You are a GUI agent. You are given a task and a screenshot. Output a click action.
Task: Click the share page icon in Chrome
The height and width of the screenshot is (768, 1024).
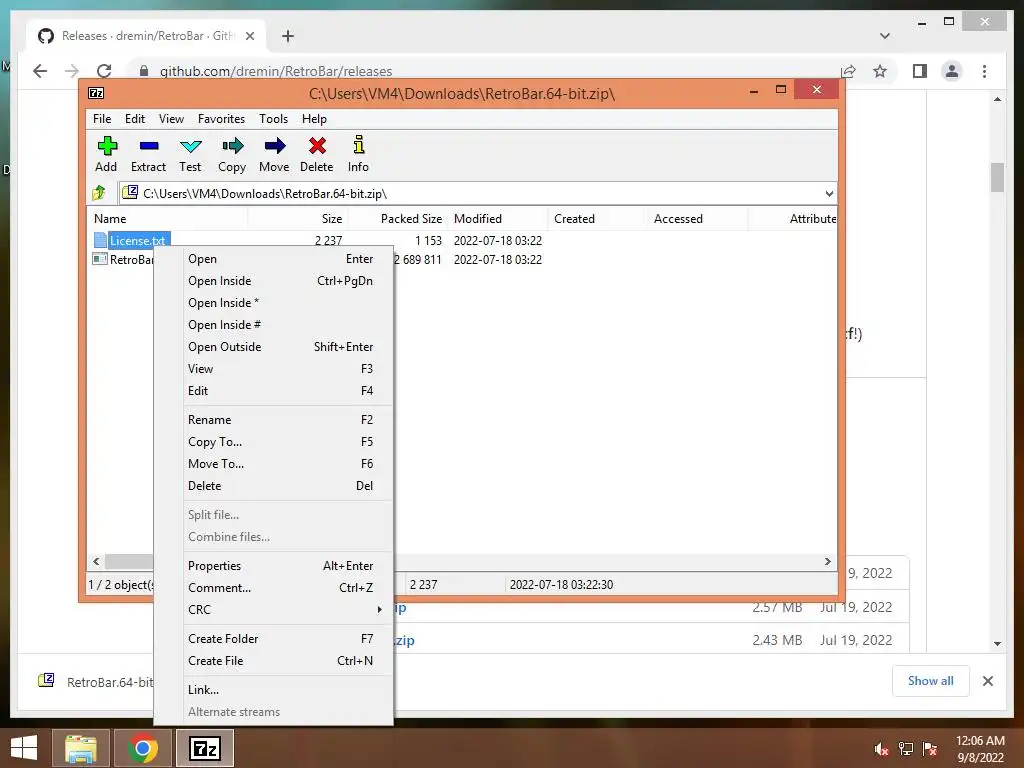click(848, 71)
